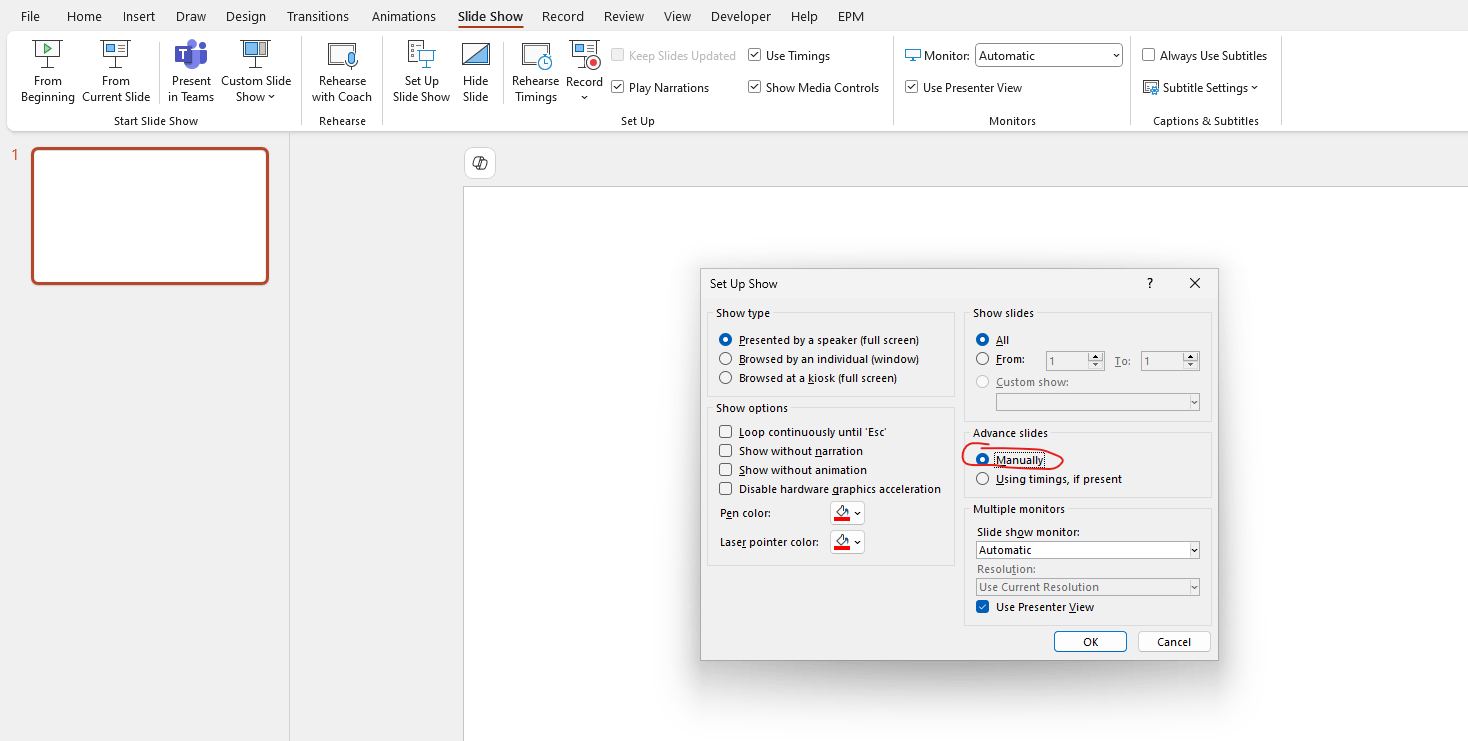The width and height of the screenshot is (1468, 741).
Task: Toggle Show Media Controls checkbox
Action: click(x=755, y=88)
